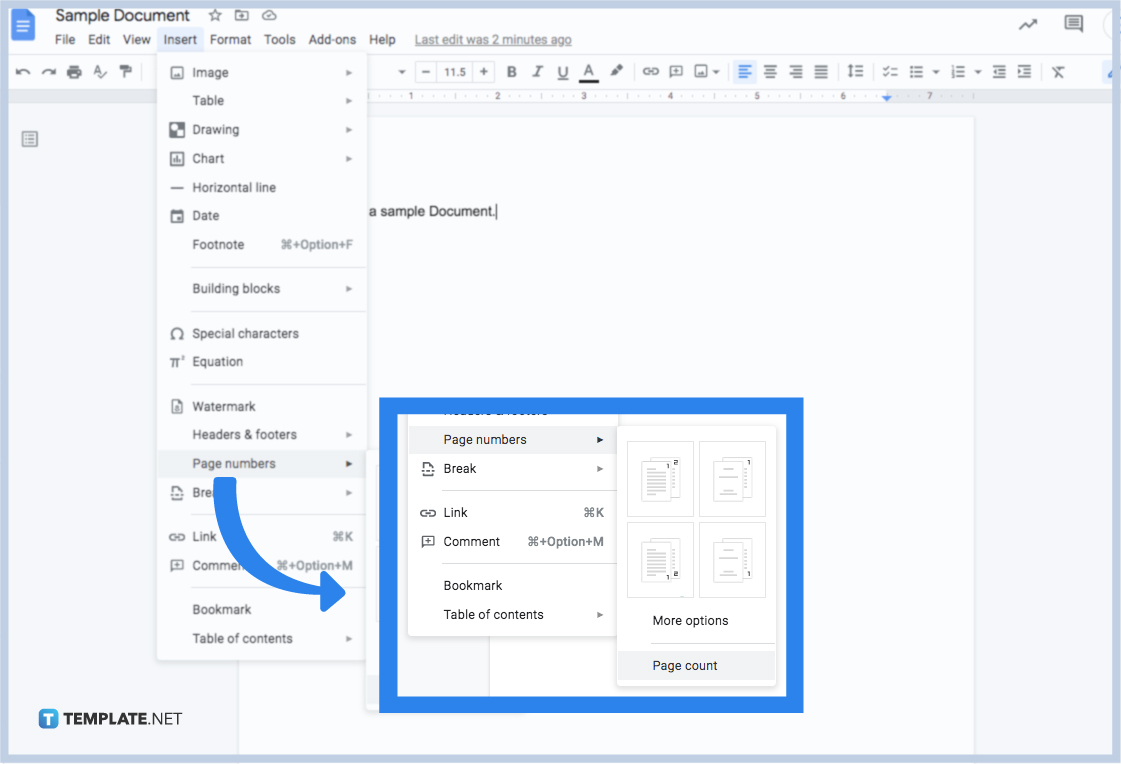Click the undo arrow
1121x764 pixels.
pyautogui.click(x=21, y=71)
